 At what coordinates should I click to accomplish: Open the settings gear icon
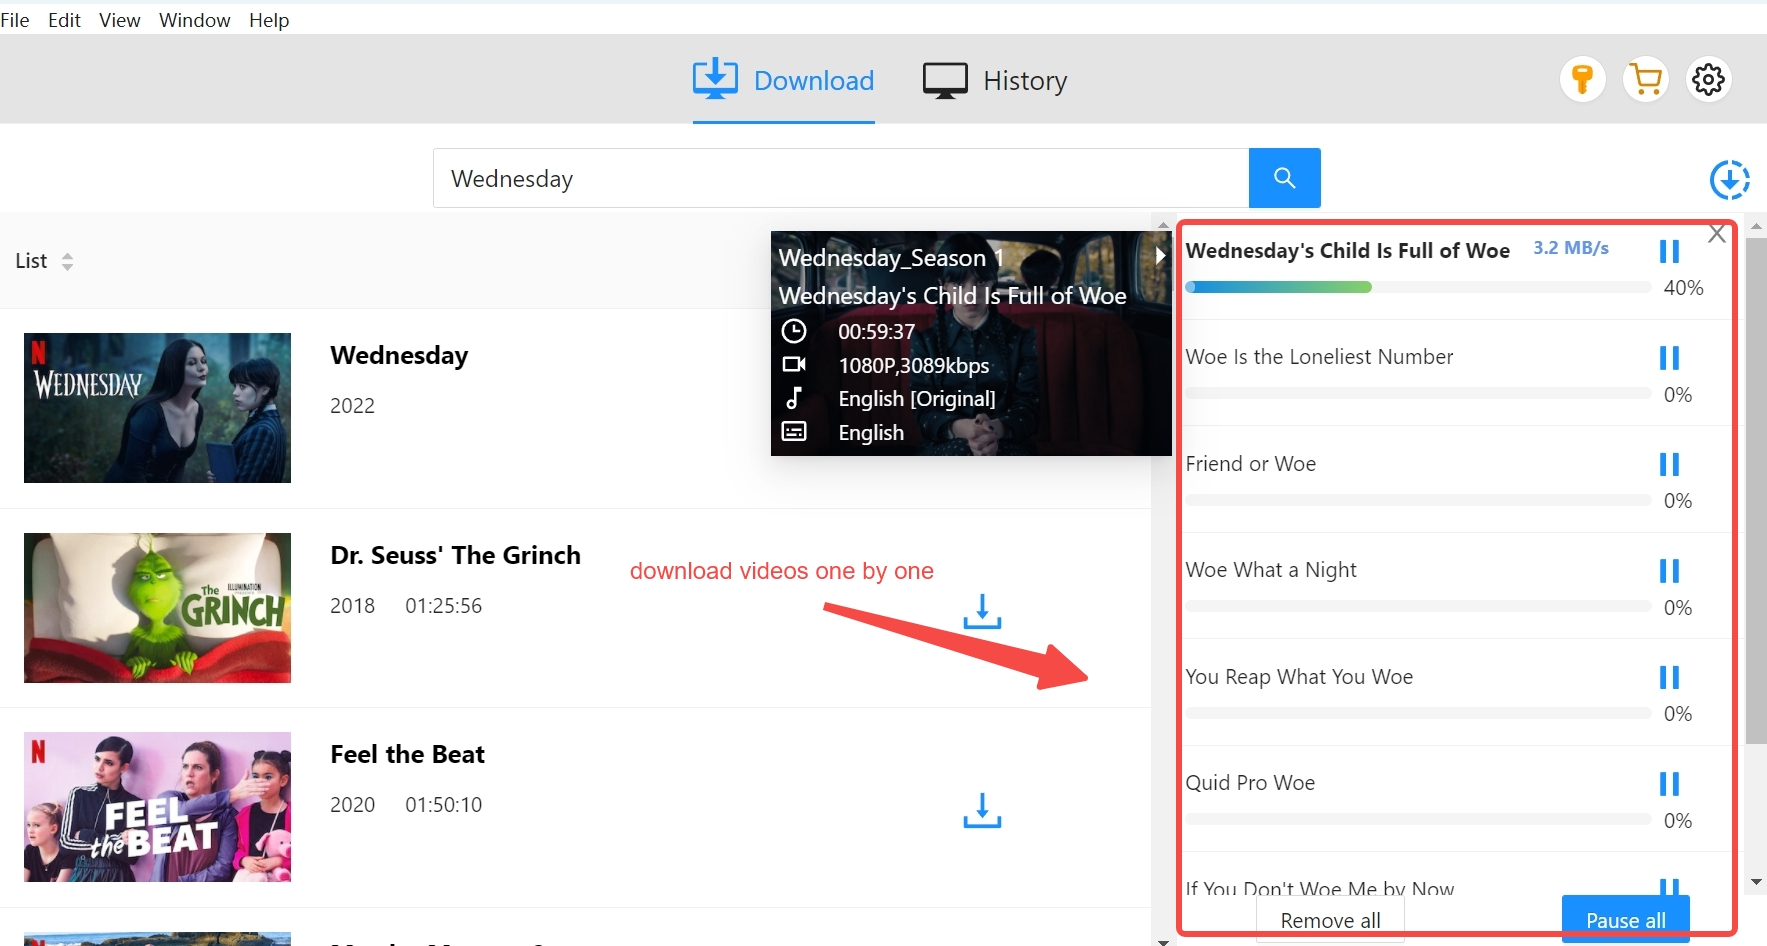(x=1709, y=79)
